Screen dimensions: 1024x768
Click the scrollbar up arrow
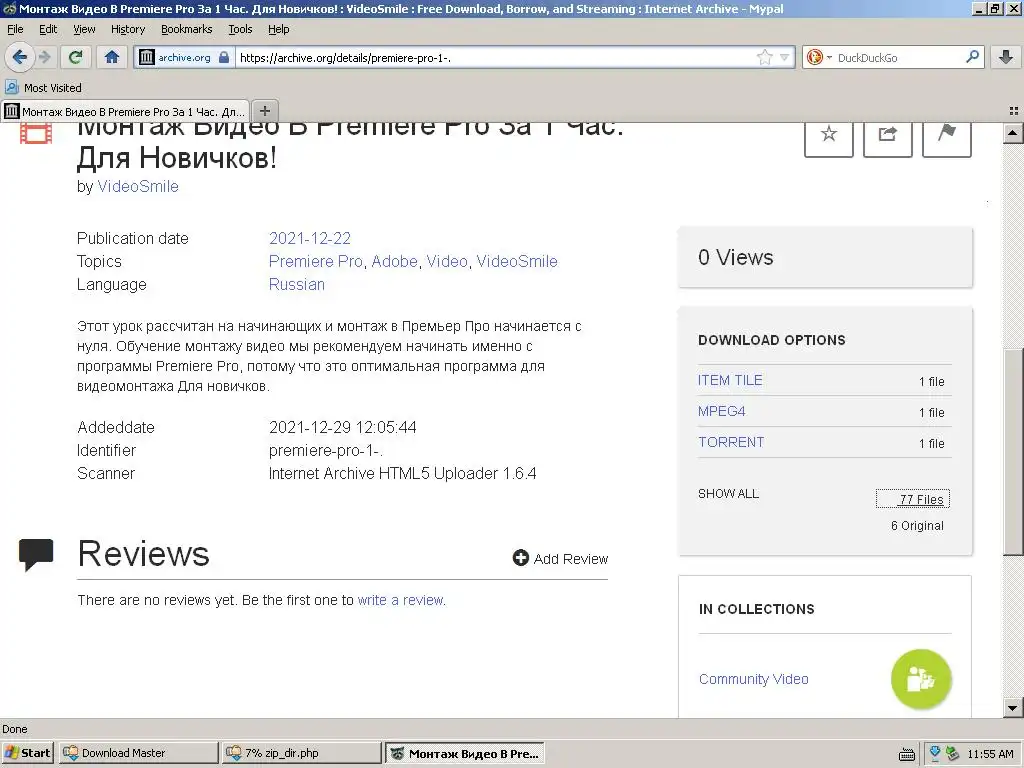coord(1012,134)
